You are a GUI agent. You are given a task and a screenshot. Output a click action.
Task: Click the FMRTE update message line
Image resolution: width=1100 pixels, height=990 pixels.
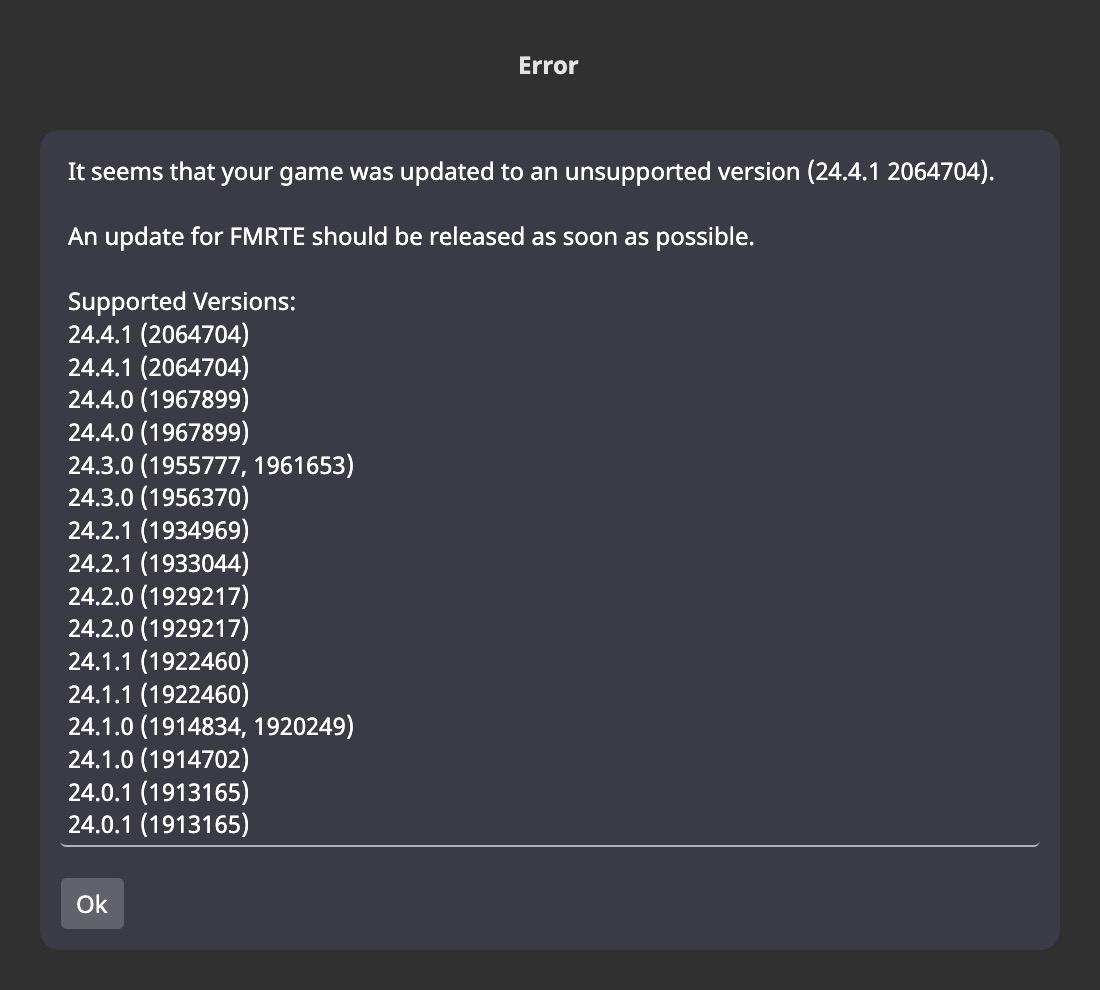click(411, 237)
